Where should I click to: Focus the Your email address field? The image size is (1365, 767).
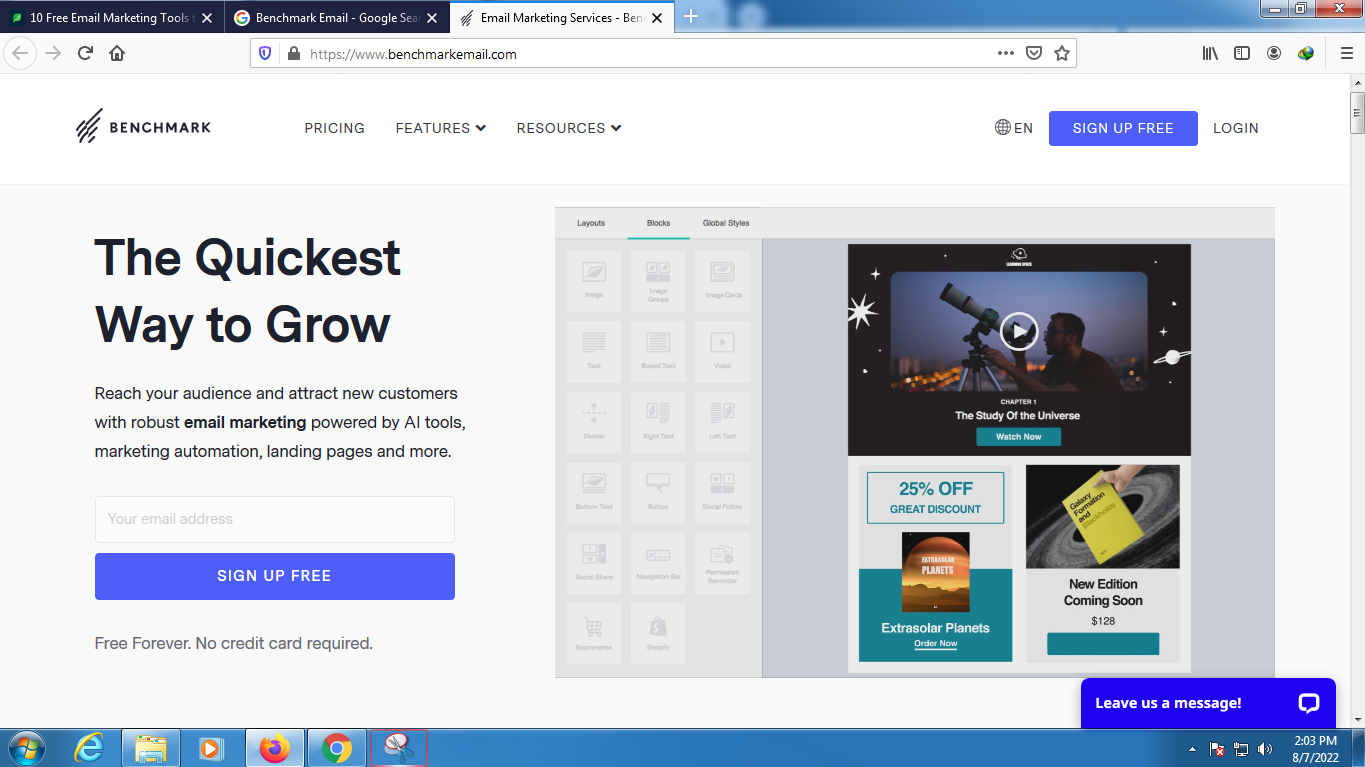(275, 519)
